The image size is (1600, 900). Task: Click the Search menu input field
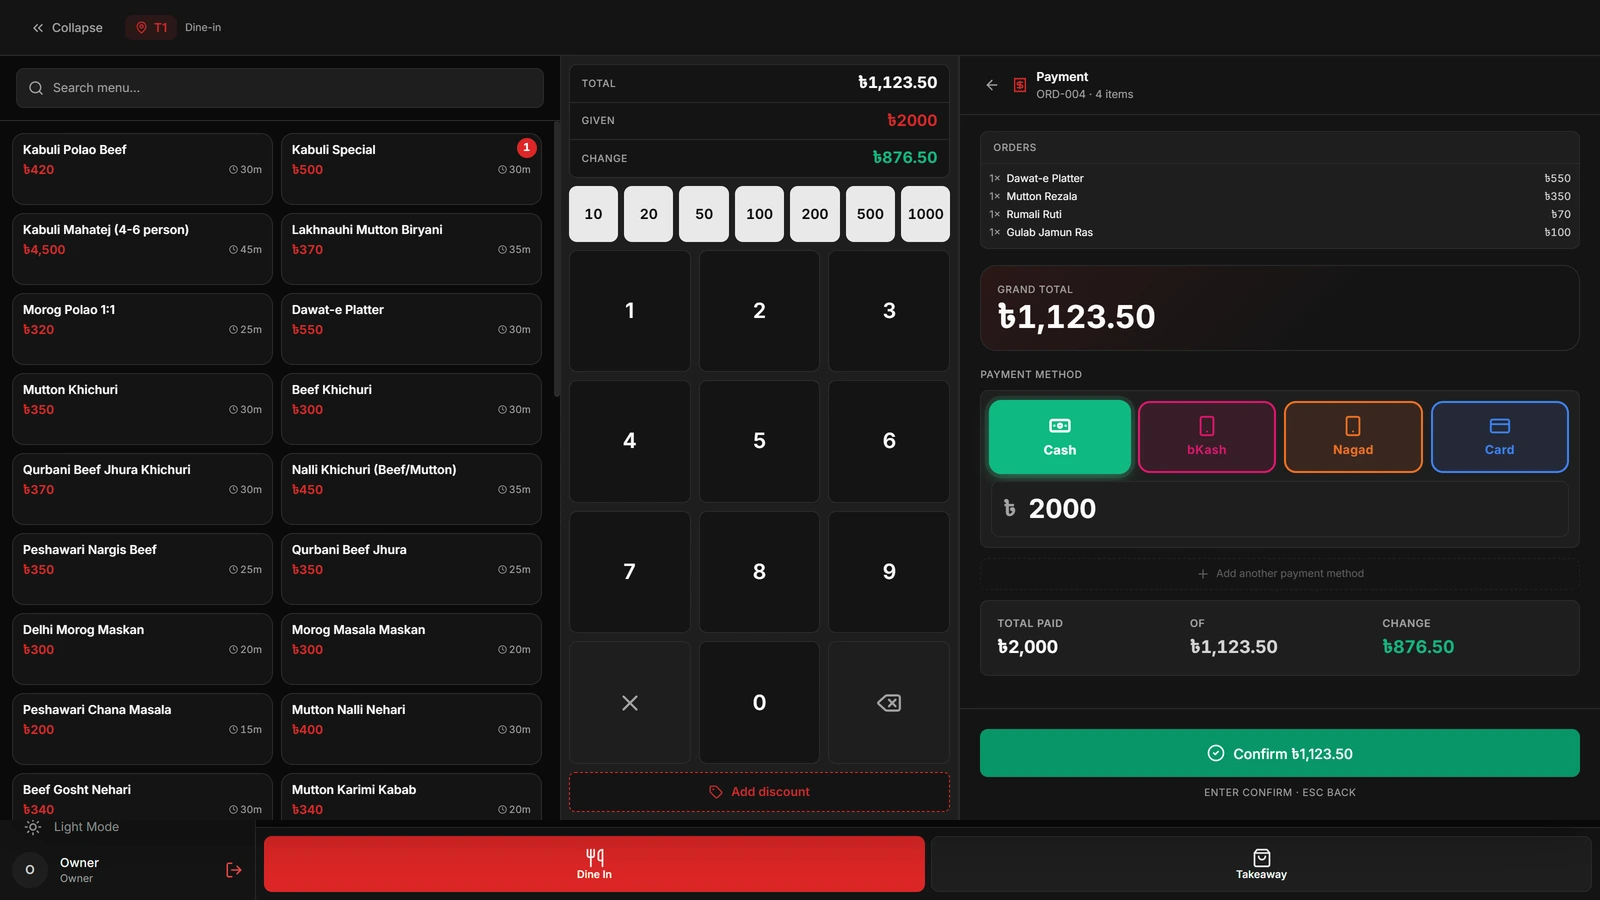click(x=280, y=88)
